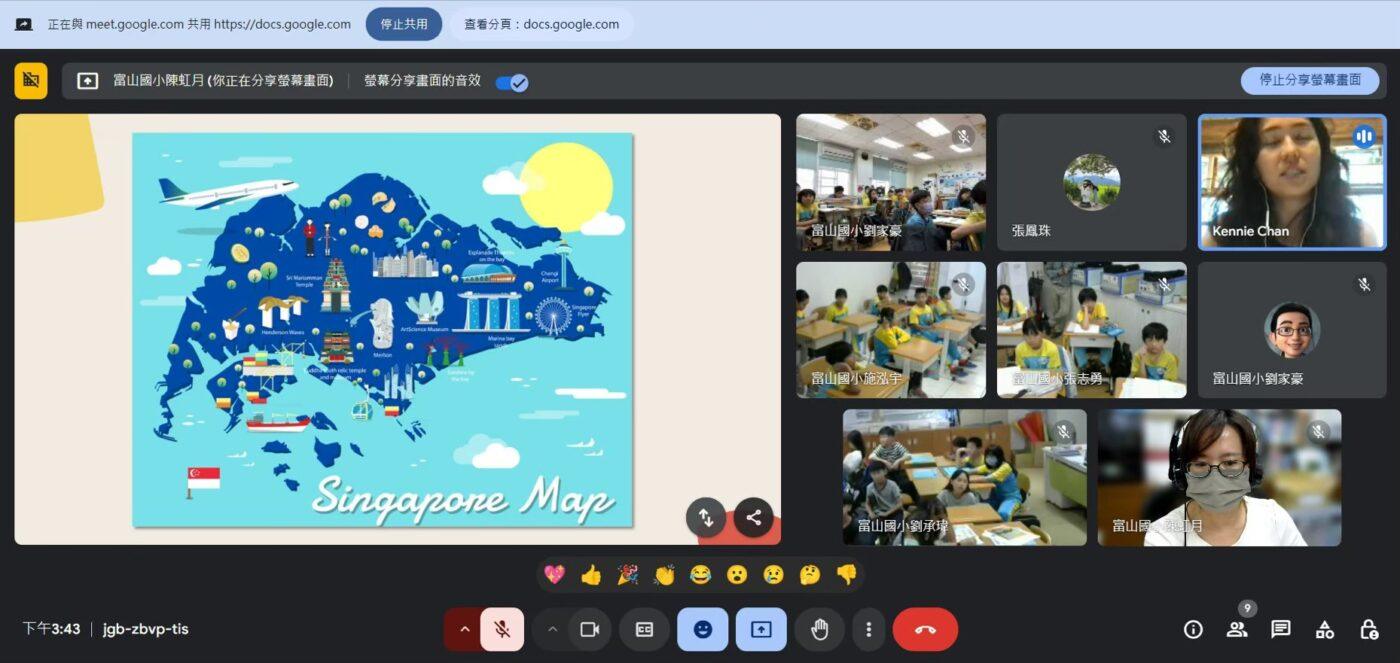Select the Kennie Chan video tile
The width and height of the screenshot is (1400, 663).
1293,182
